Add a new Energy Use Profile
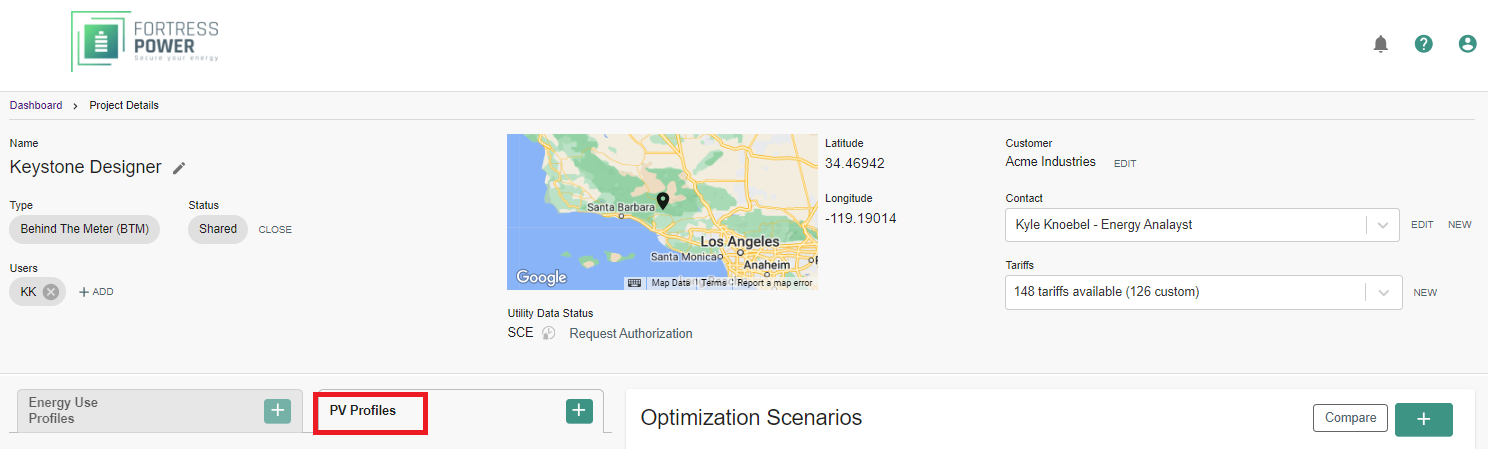 coord(278,410)
